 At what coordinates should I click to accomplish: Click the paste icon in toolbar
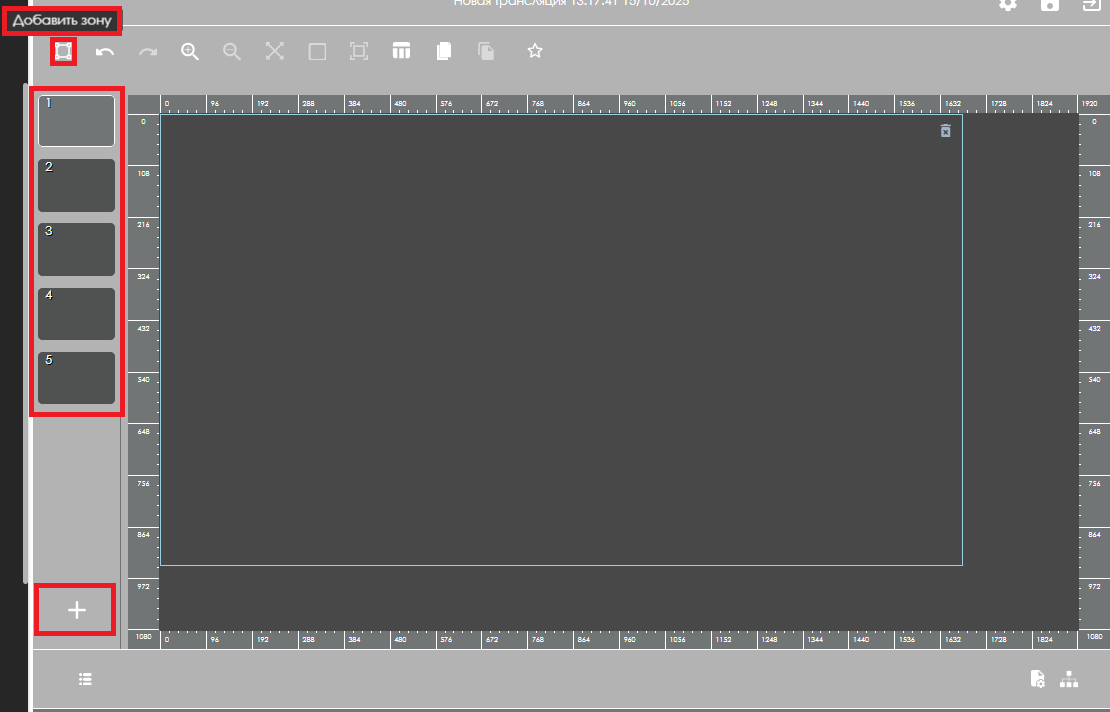point(486,51)
